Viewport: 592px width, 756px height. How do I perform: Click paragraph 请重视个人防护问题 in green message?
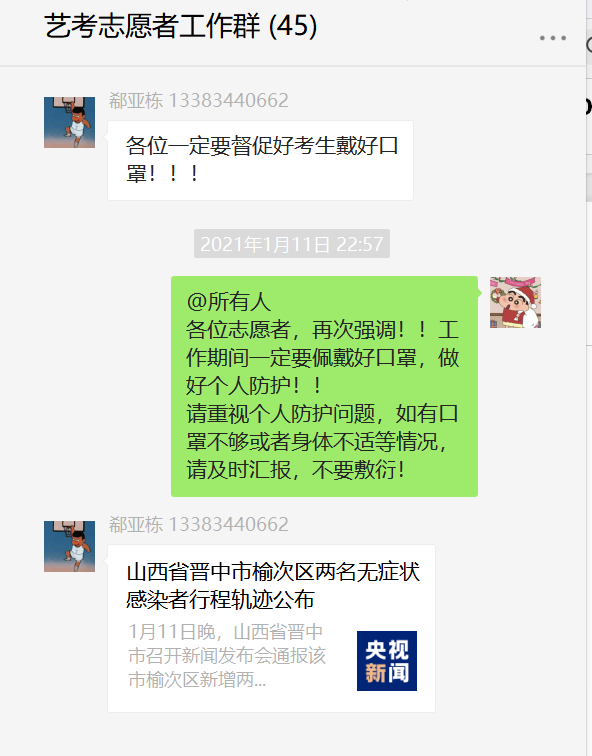(322, 441)
